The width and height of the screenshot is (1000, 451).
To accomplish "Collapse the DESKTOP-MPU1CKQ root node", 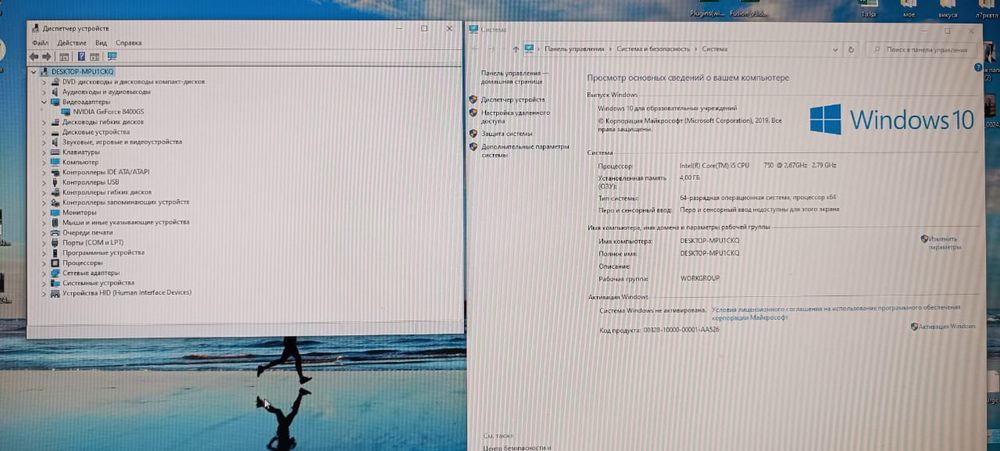I will [34, 71].
